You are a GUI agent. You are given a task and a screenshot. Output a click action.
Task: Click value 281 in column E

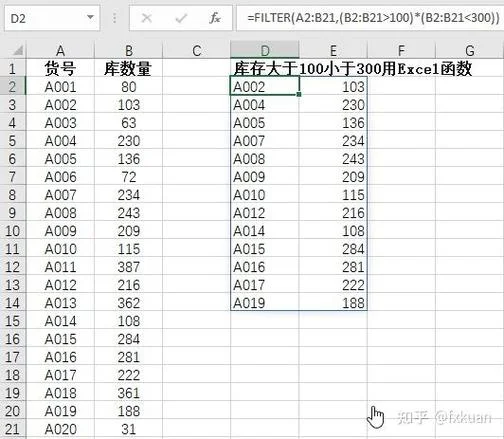point(333,267)
